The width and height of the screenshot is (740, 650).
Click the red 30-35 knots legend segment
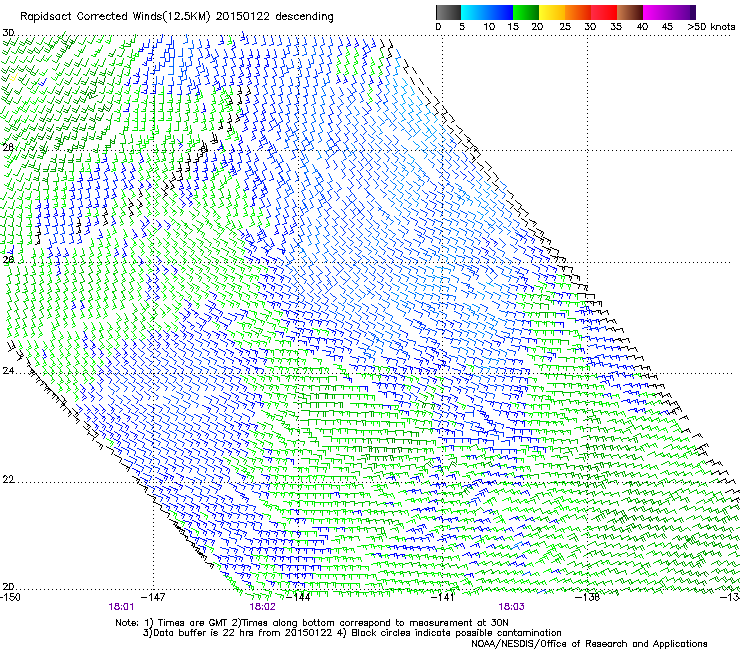pos(604,12)
